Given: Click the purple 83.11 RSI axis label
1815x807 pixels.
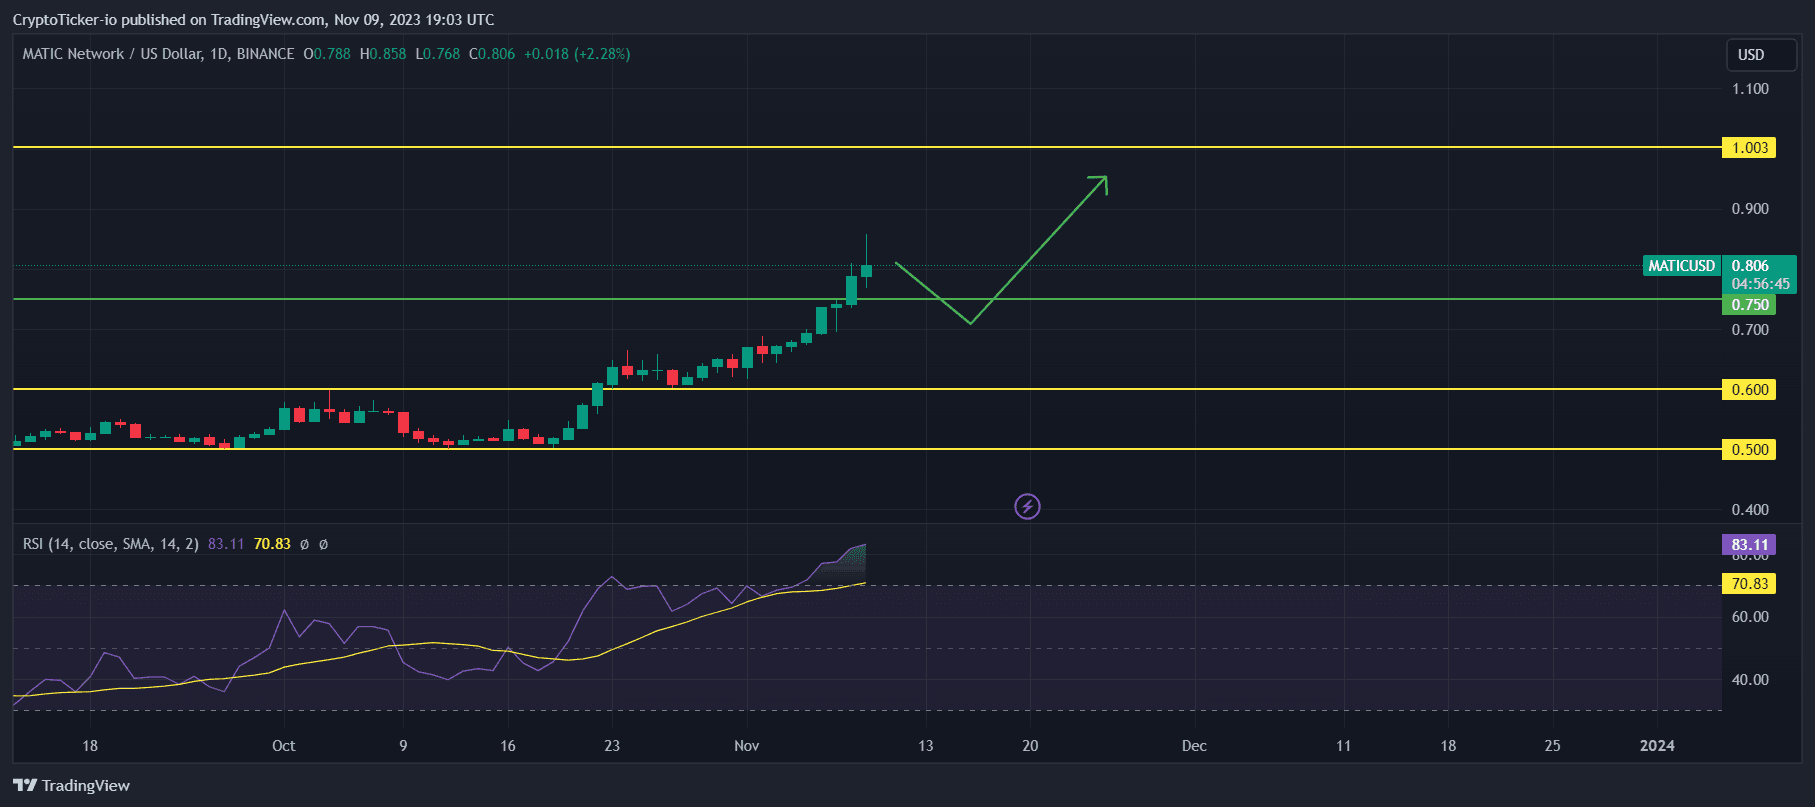Looking at the screenshot, I should tap(1748, 545).
